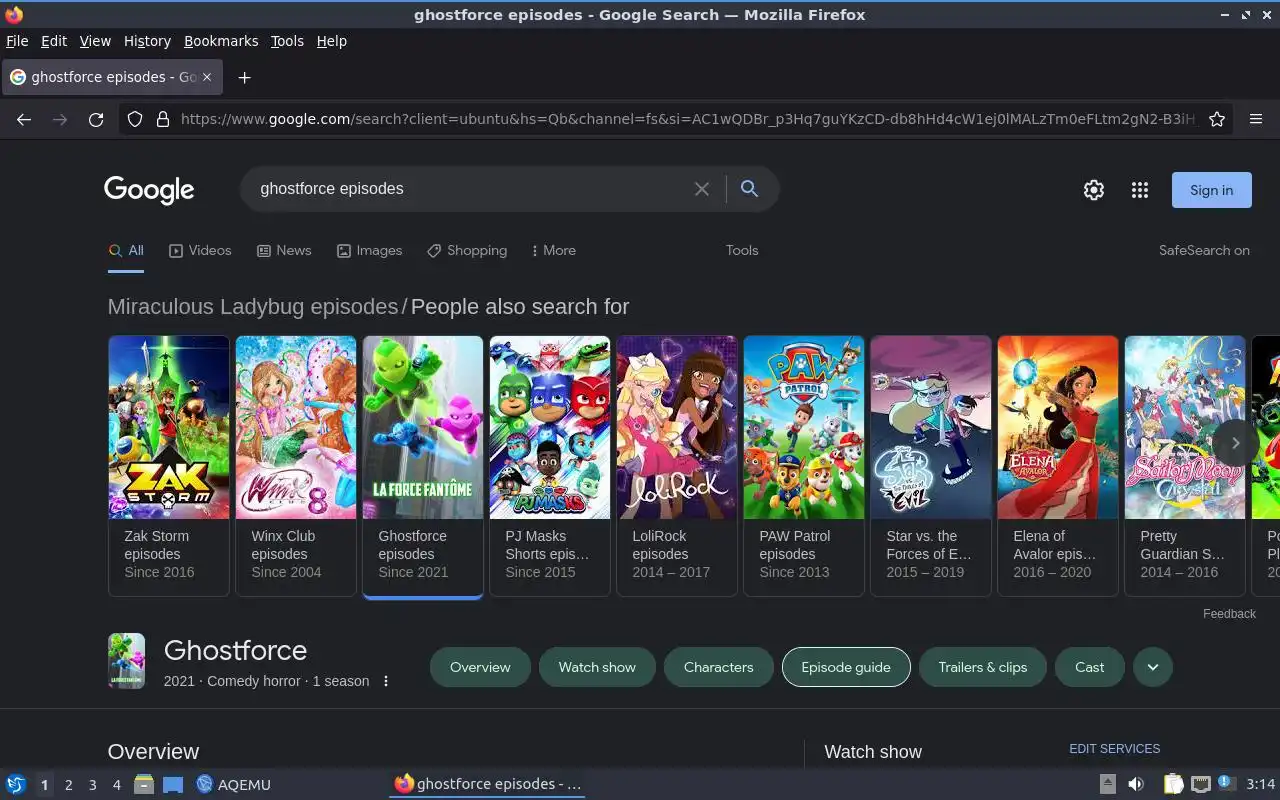Open the History menu
Image resolution: width=1280 pixels, height=800 pixels.
[147, 41]
